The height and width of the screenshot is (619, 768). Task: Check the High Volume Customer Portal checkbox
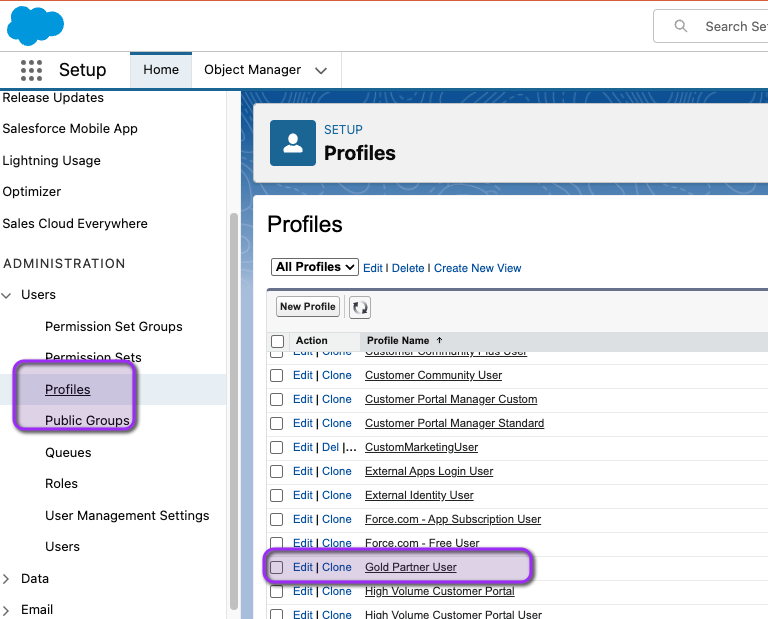coord(277,592)
